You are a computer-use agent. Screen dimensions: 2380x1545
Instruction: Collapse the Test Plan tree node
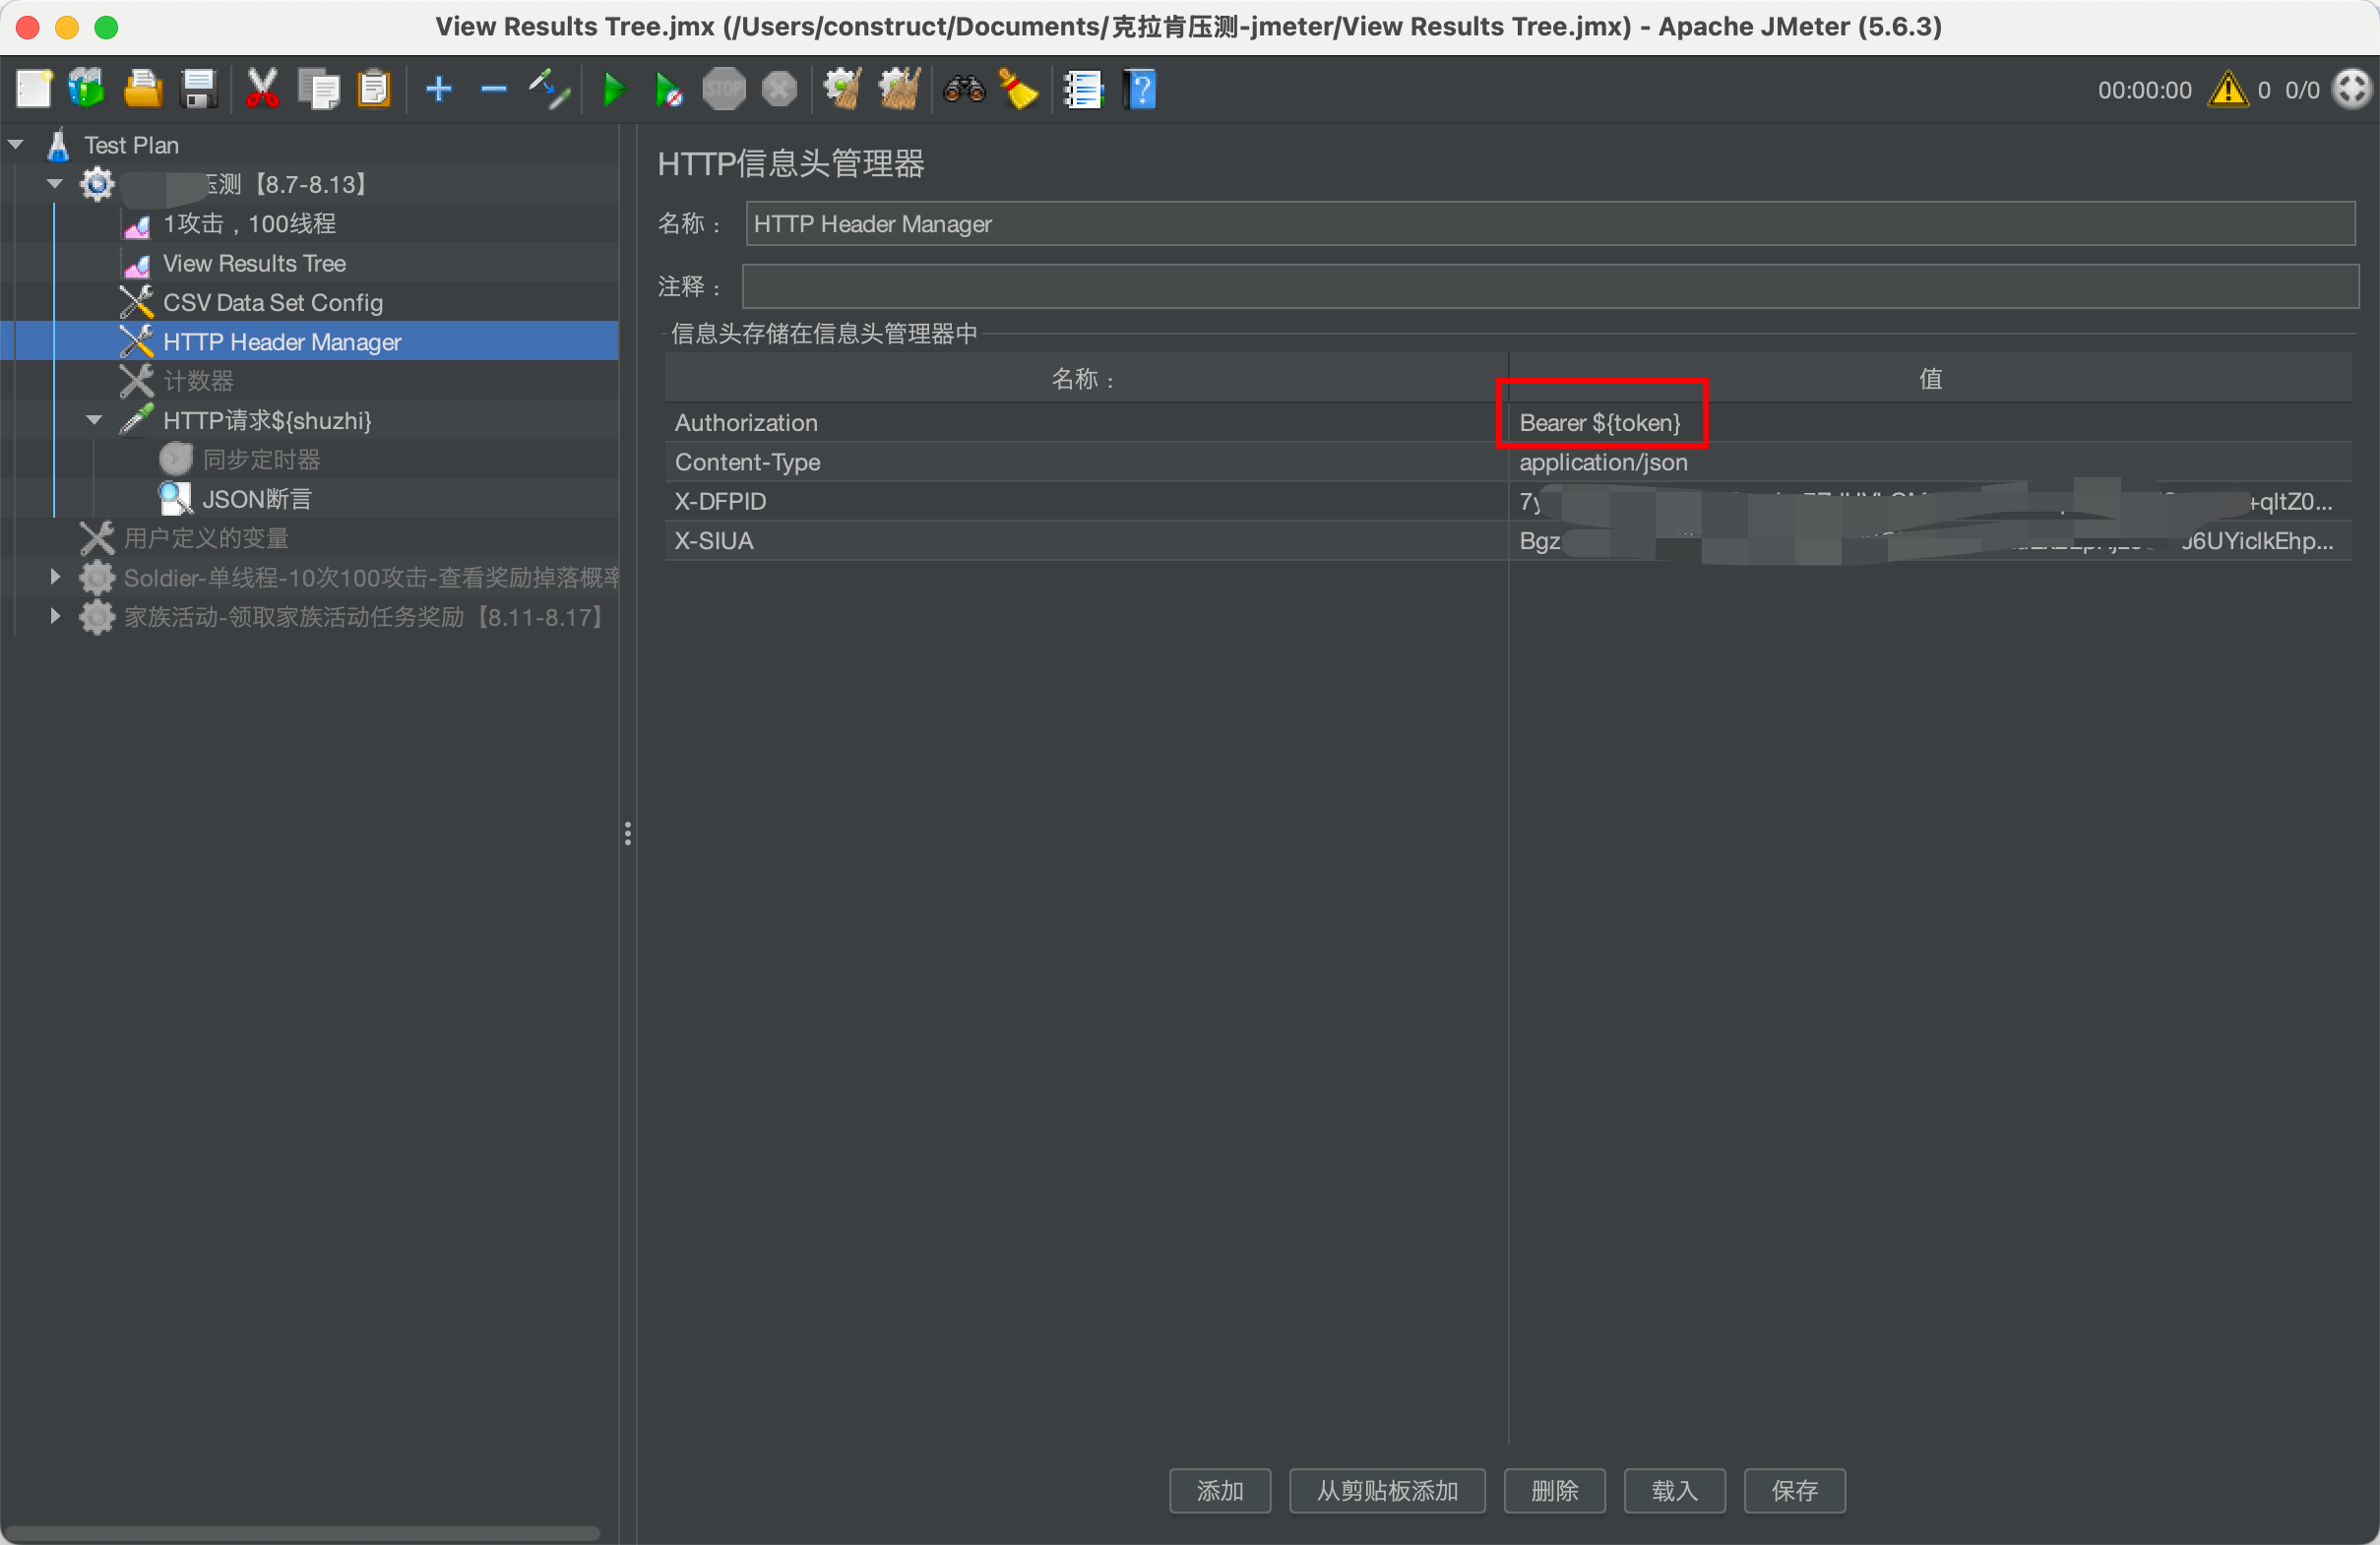(x=16, y=145)
